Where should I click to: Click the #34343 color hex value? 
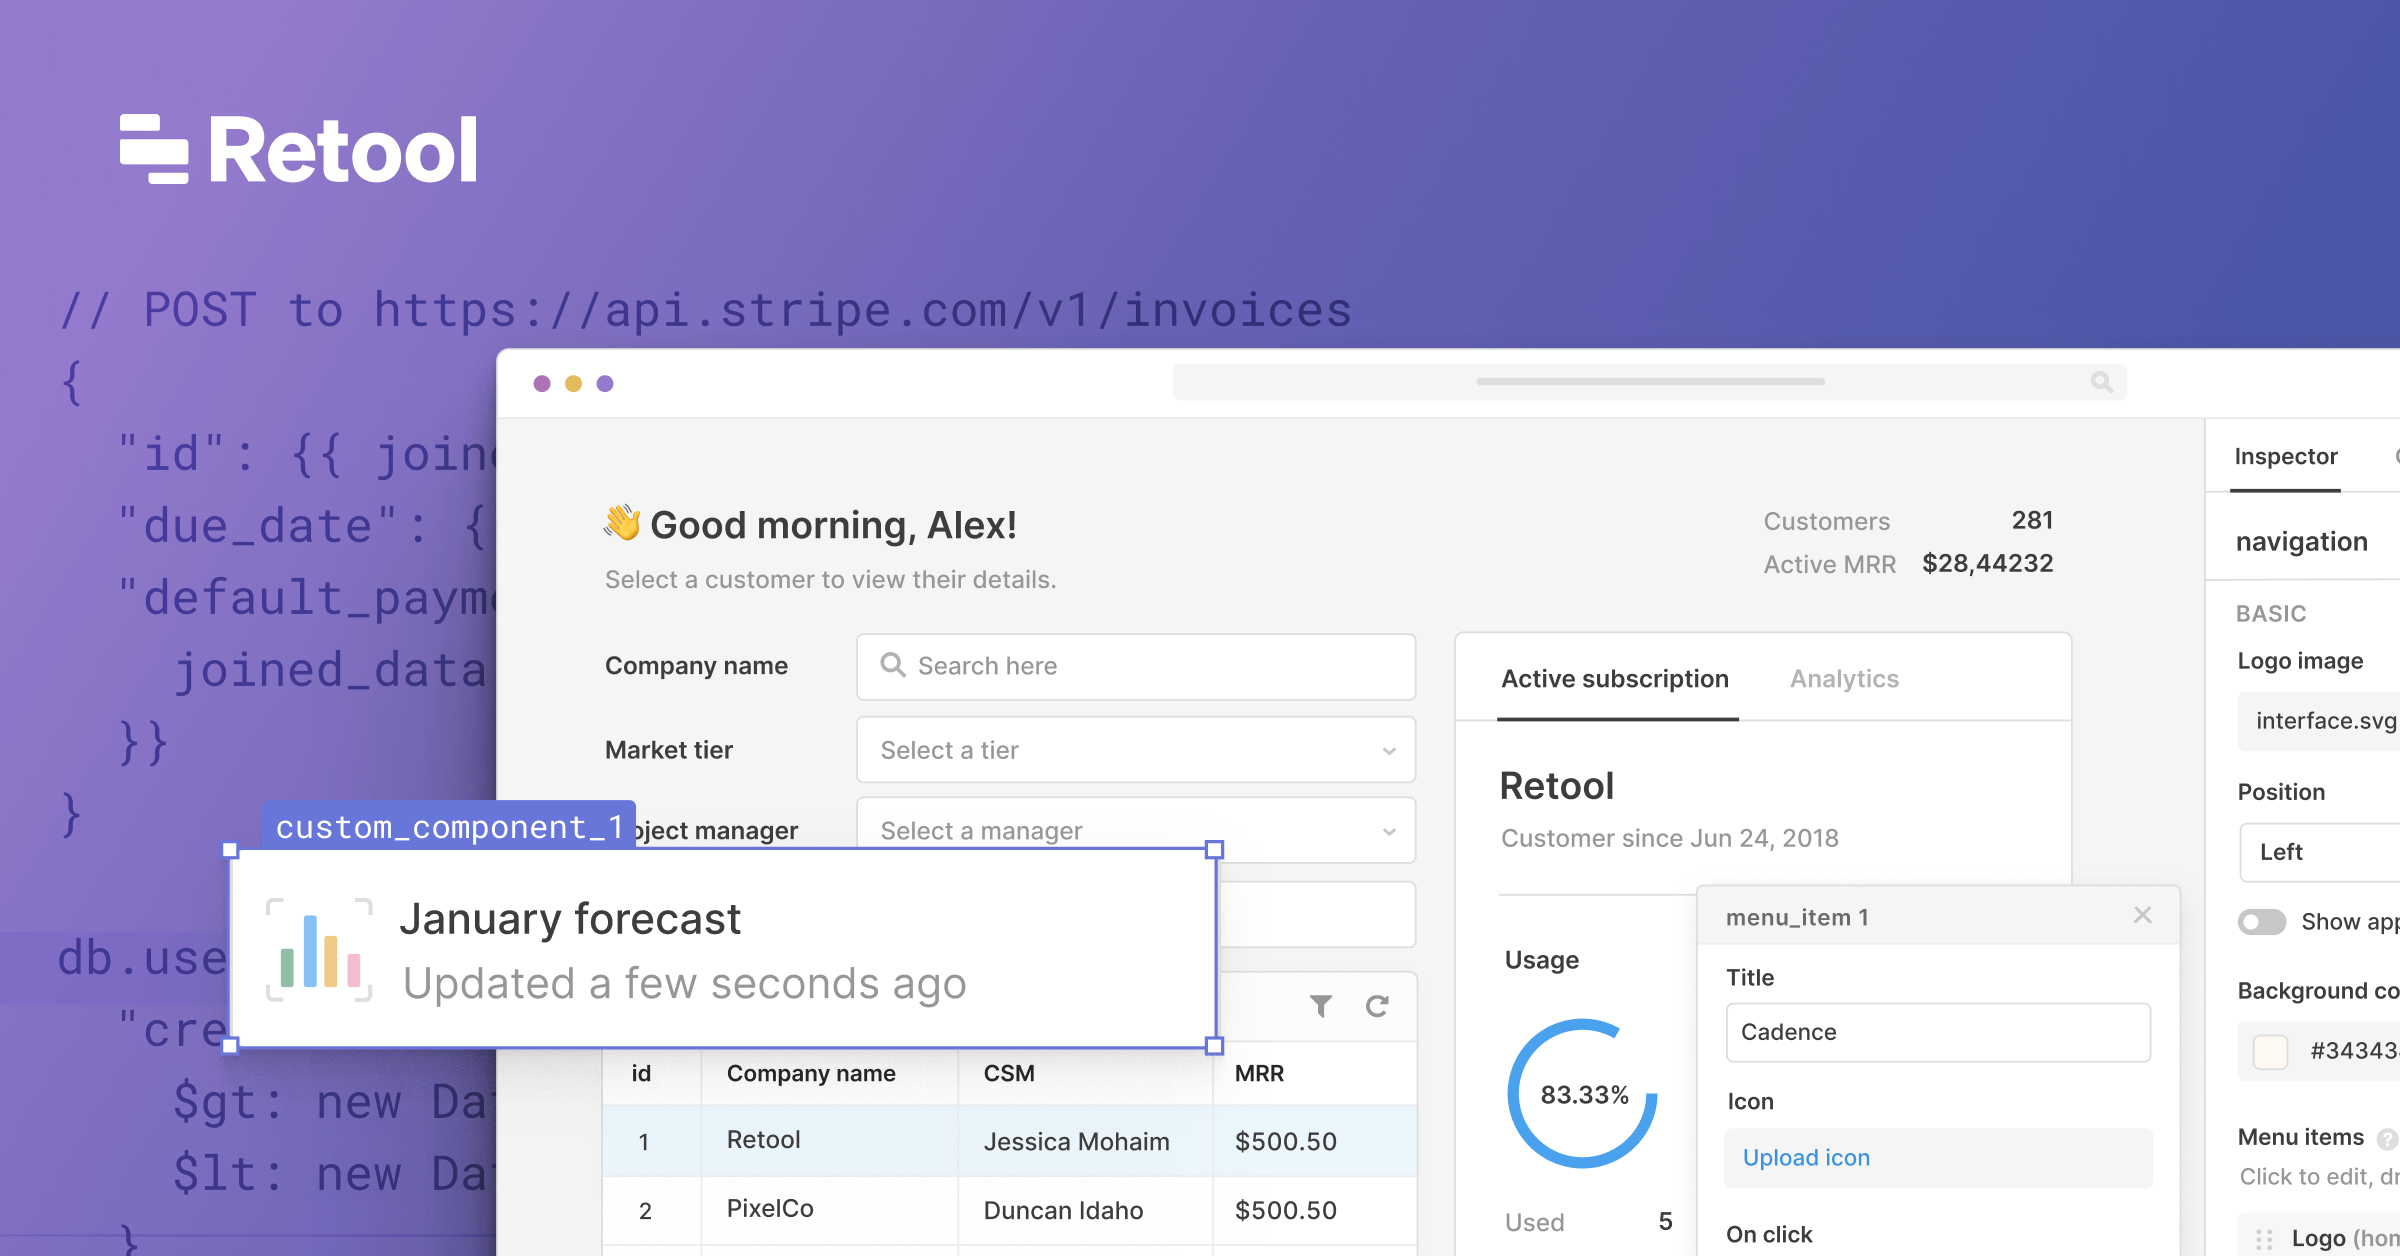(2354, 1051)
